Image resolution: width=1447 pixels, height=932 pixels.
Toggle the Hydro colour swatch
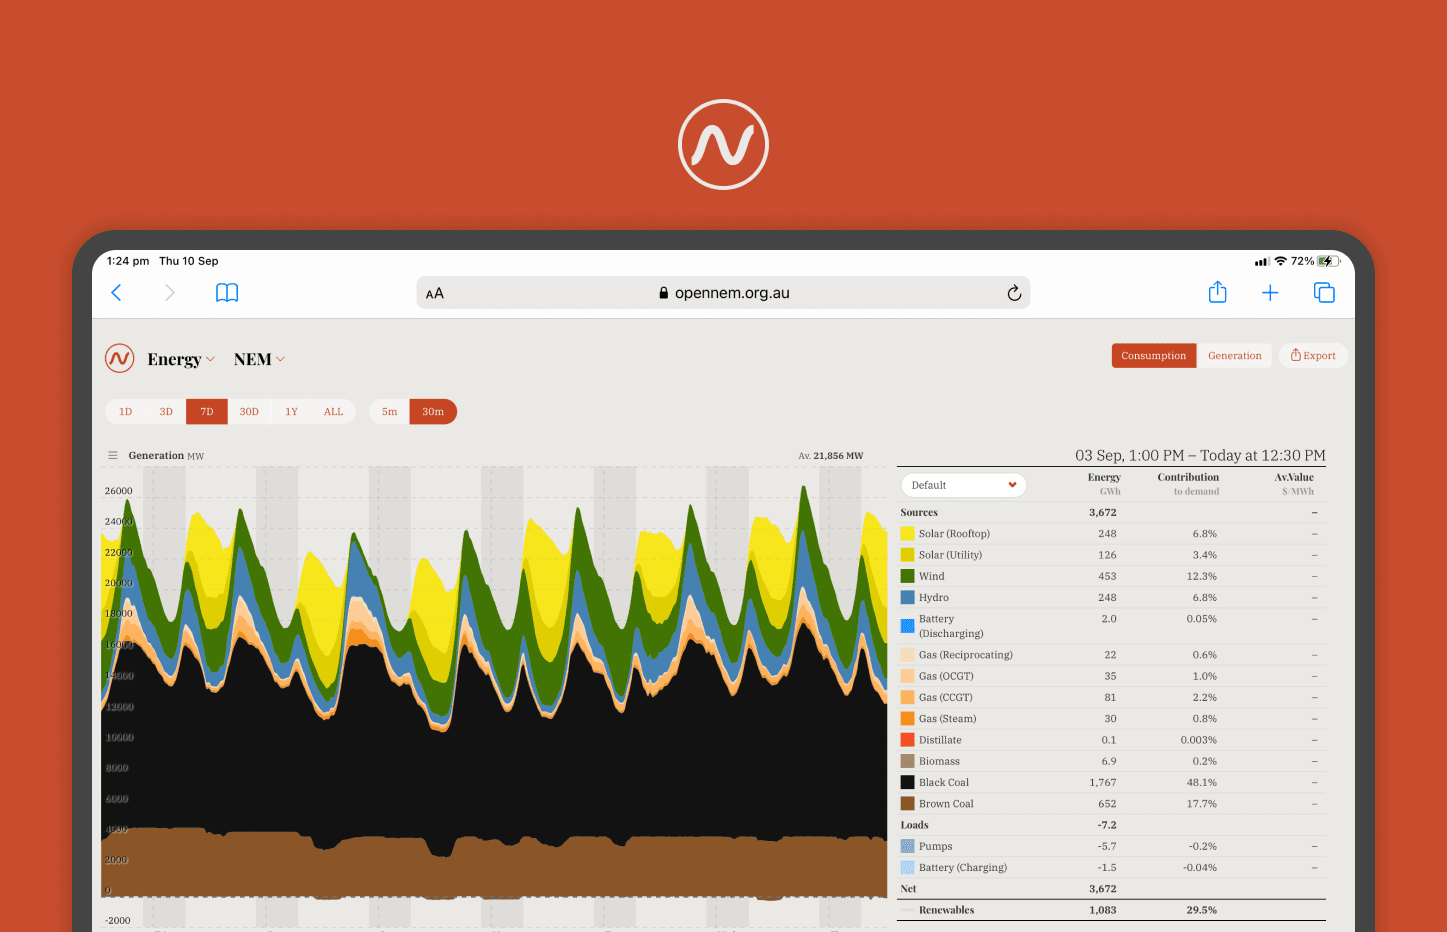908,597
